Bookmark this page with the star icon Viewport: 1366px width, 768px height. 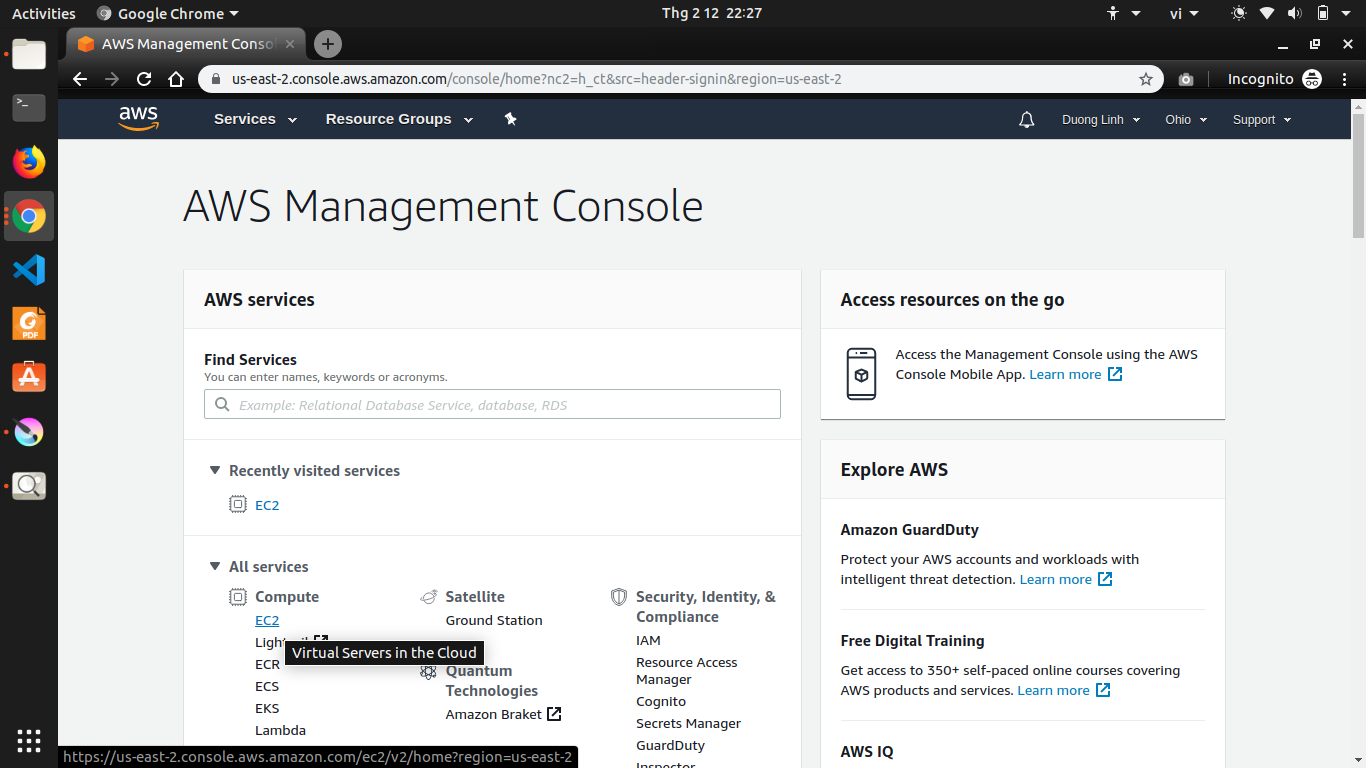(x=1146, y=79)
